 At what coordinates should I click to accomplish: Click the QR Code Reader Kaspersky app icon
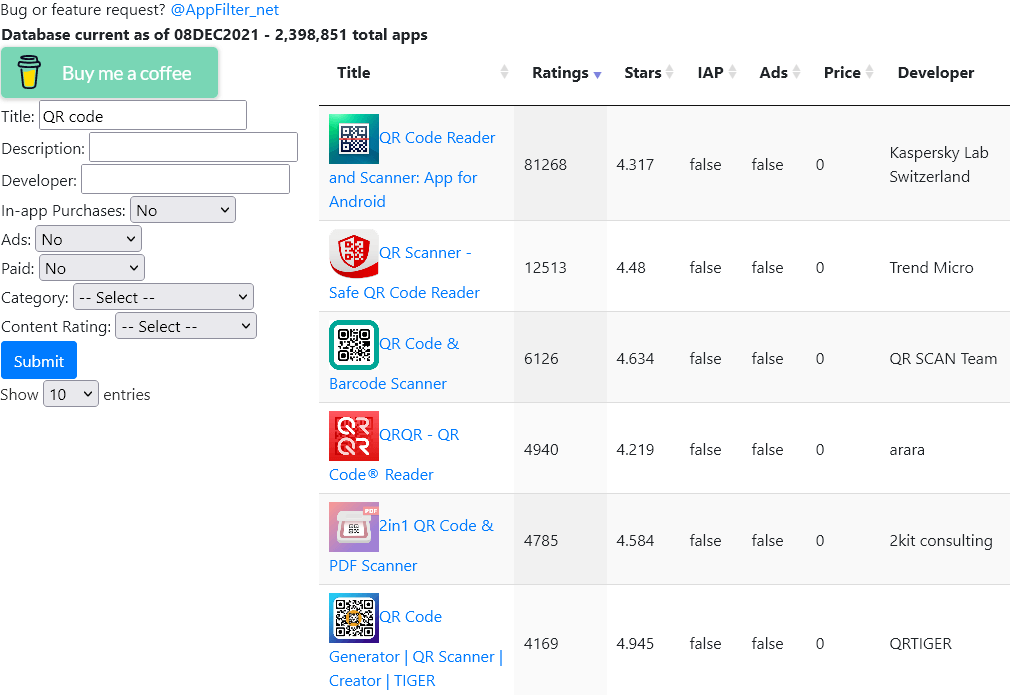[353, 139]
